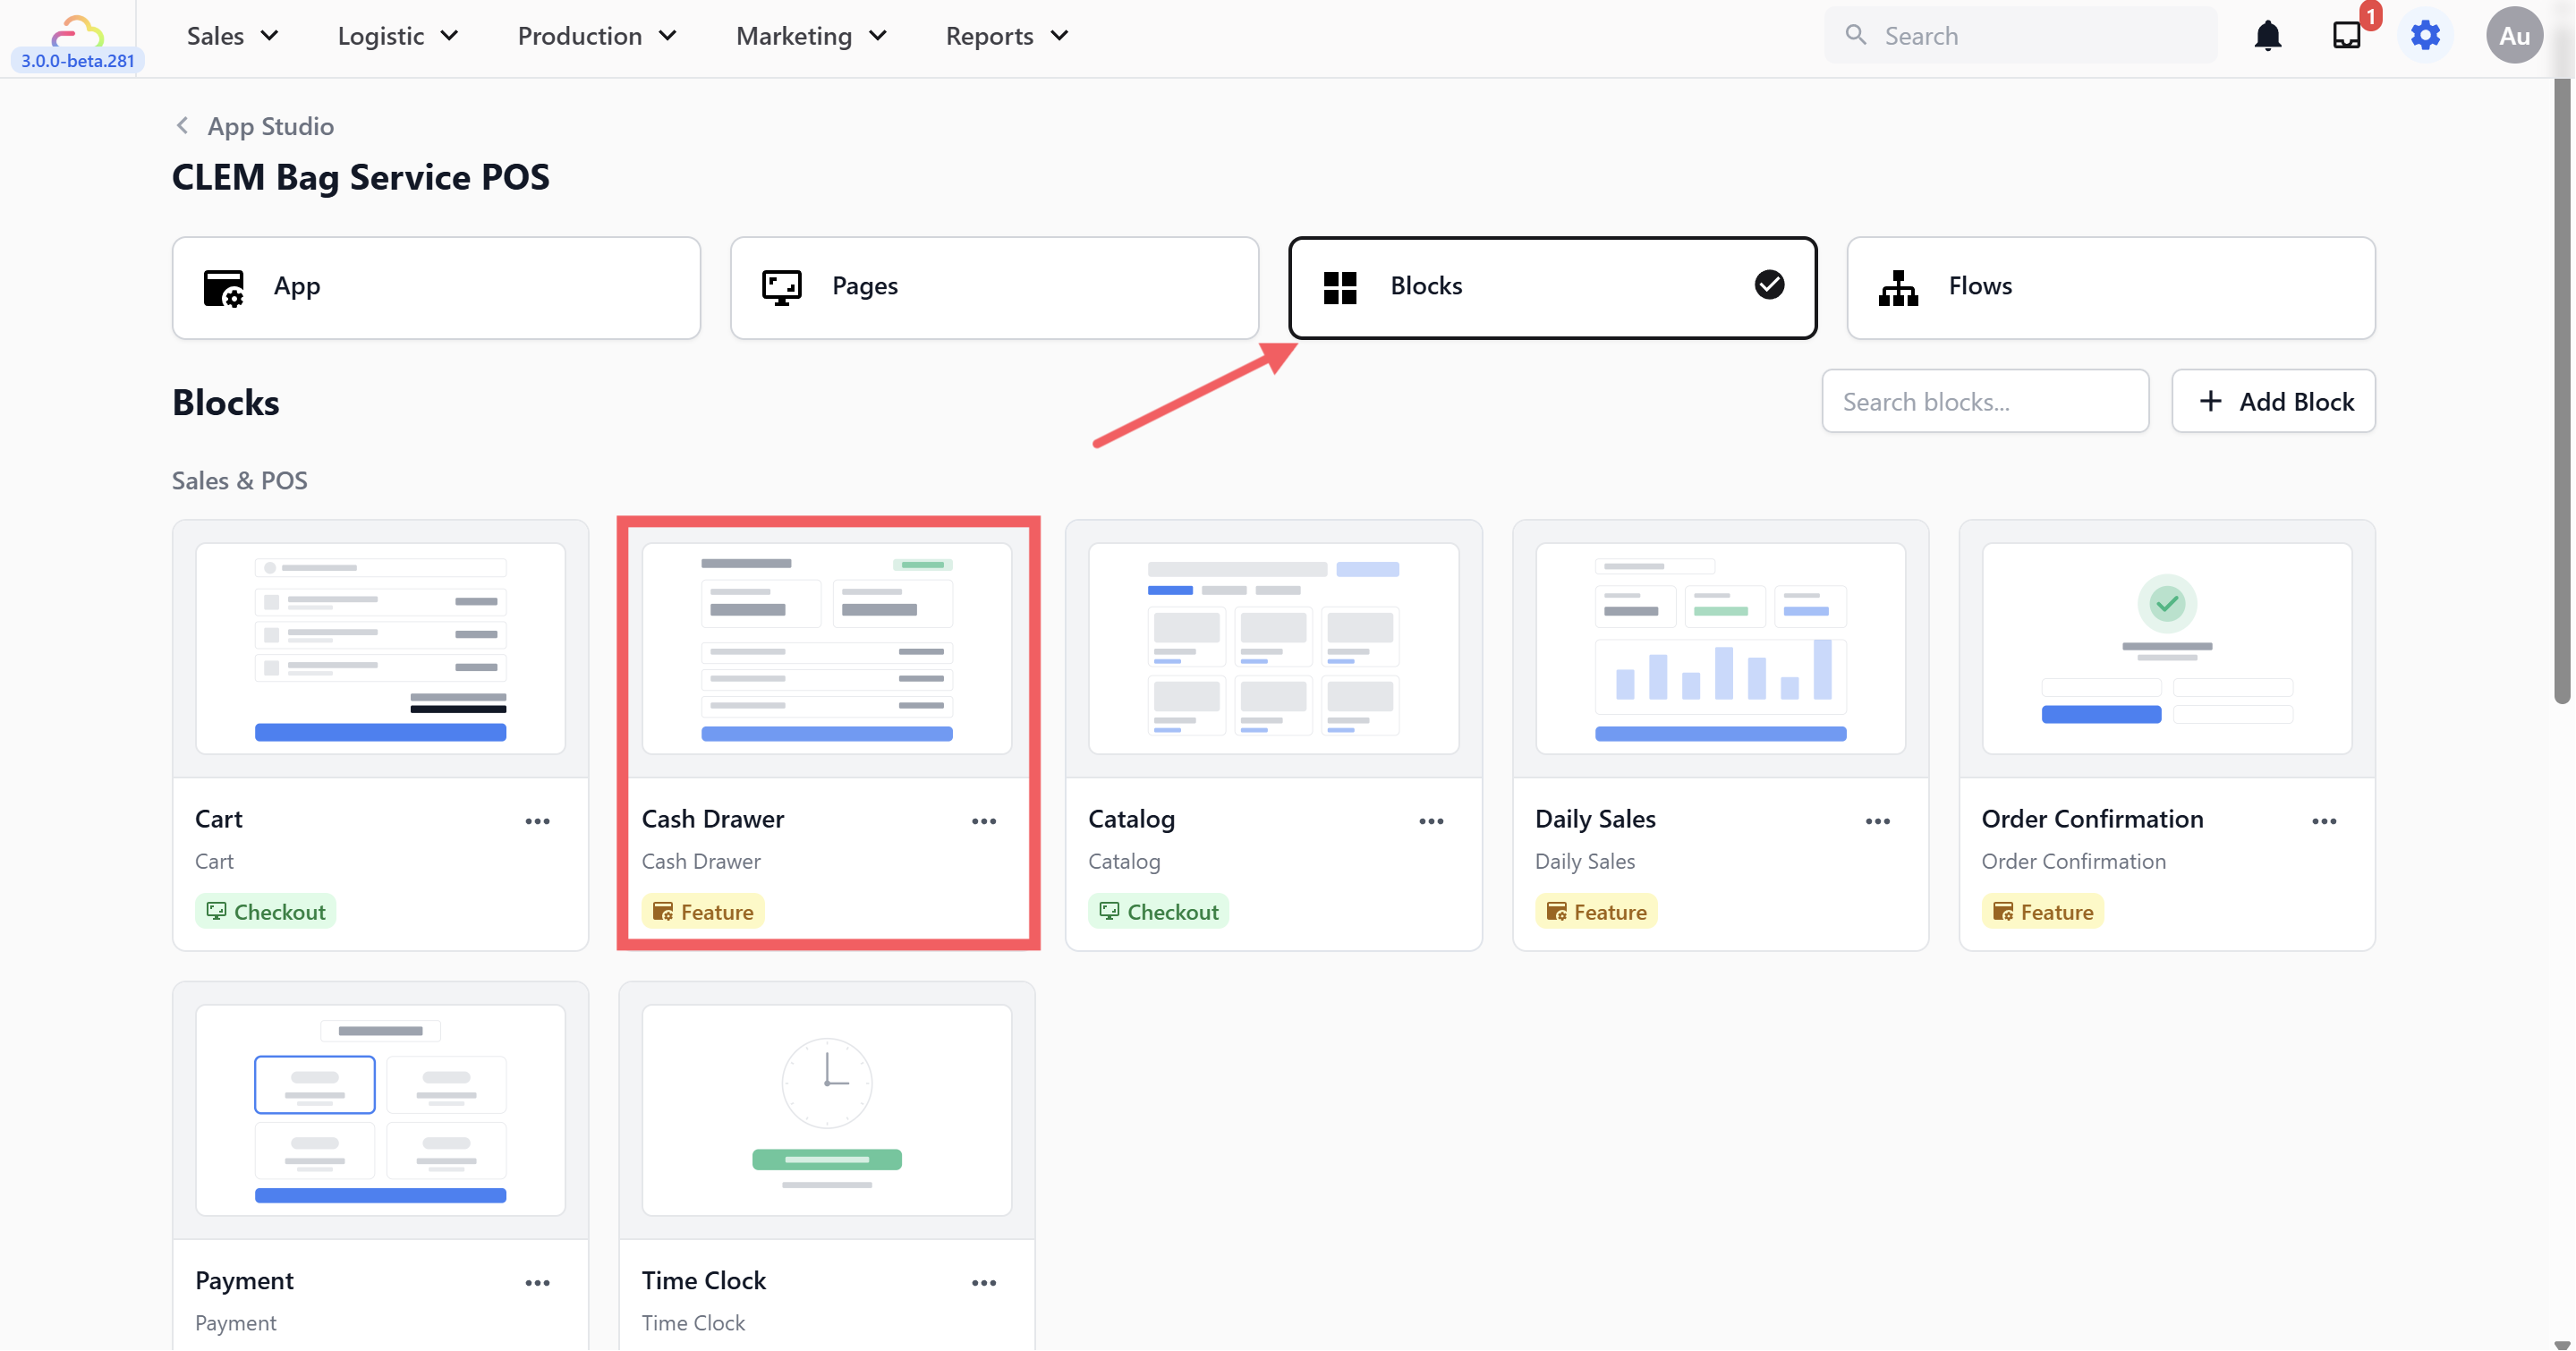Click the Add Block button

click(2272, 401)
